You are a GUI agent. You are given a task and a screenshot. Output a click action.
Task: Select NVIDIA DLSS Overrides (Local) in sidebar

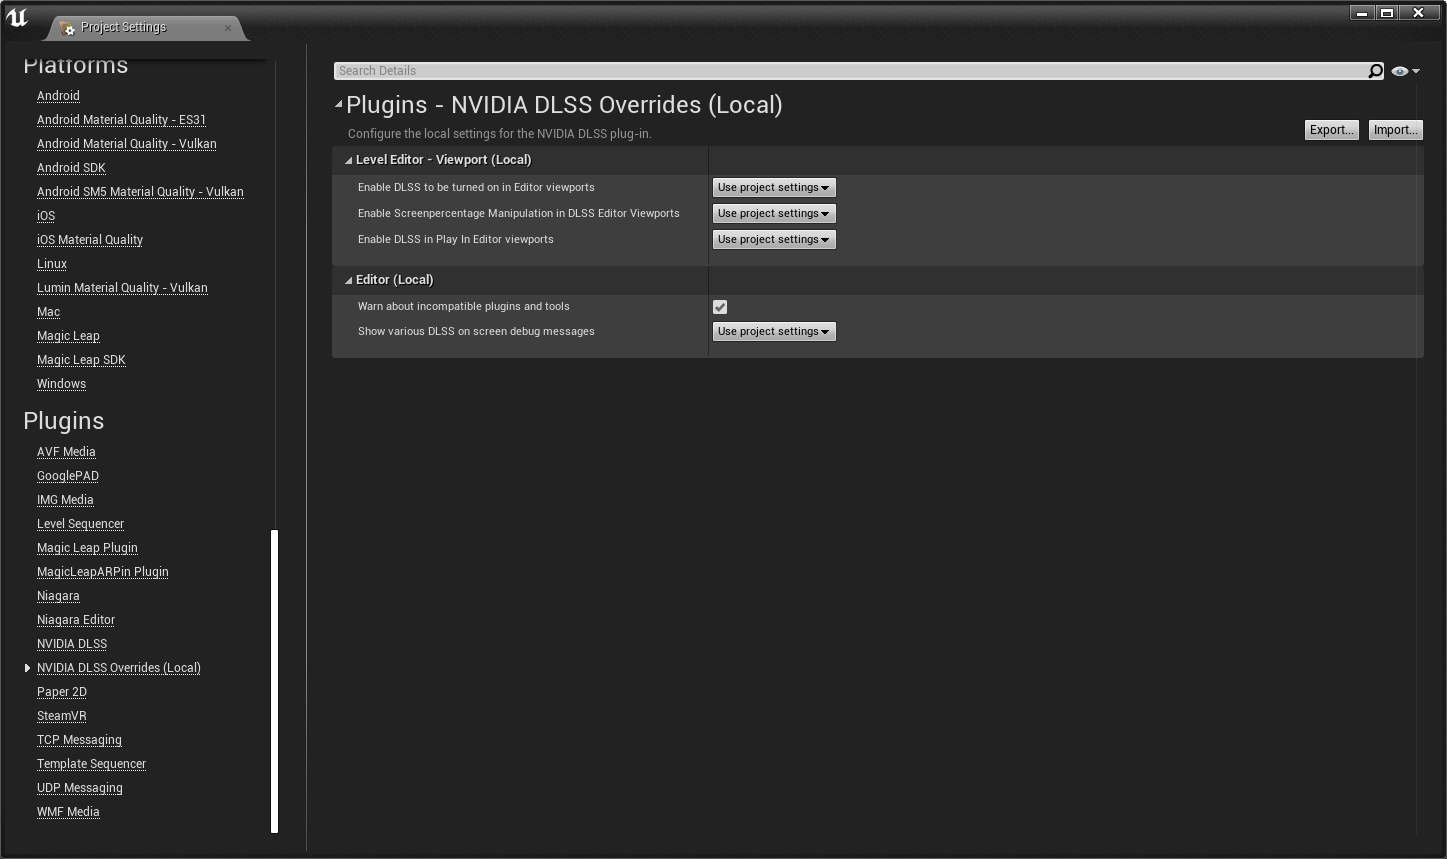tap(119, 668)
